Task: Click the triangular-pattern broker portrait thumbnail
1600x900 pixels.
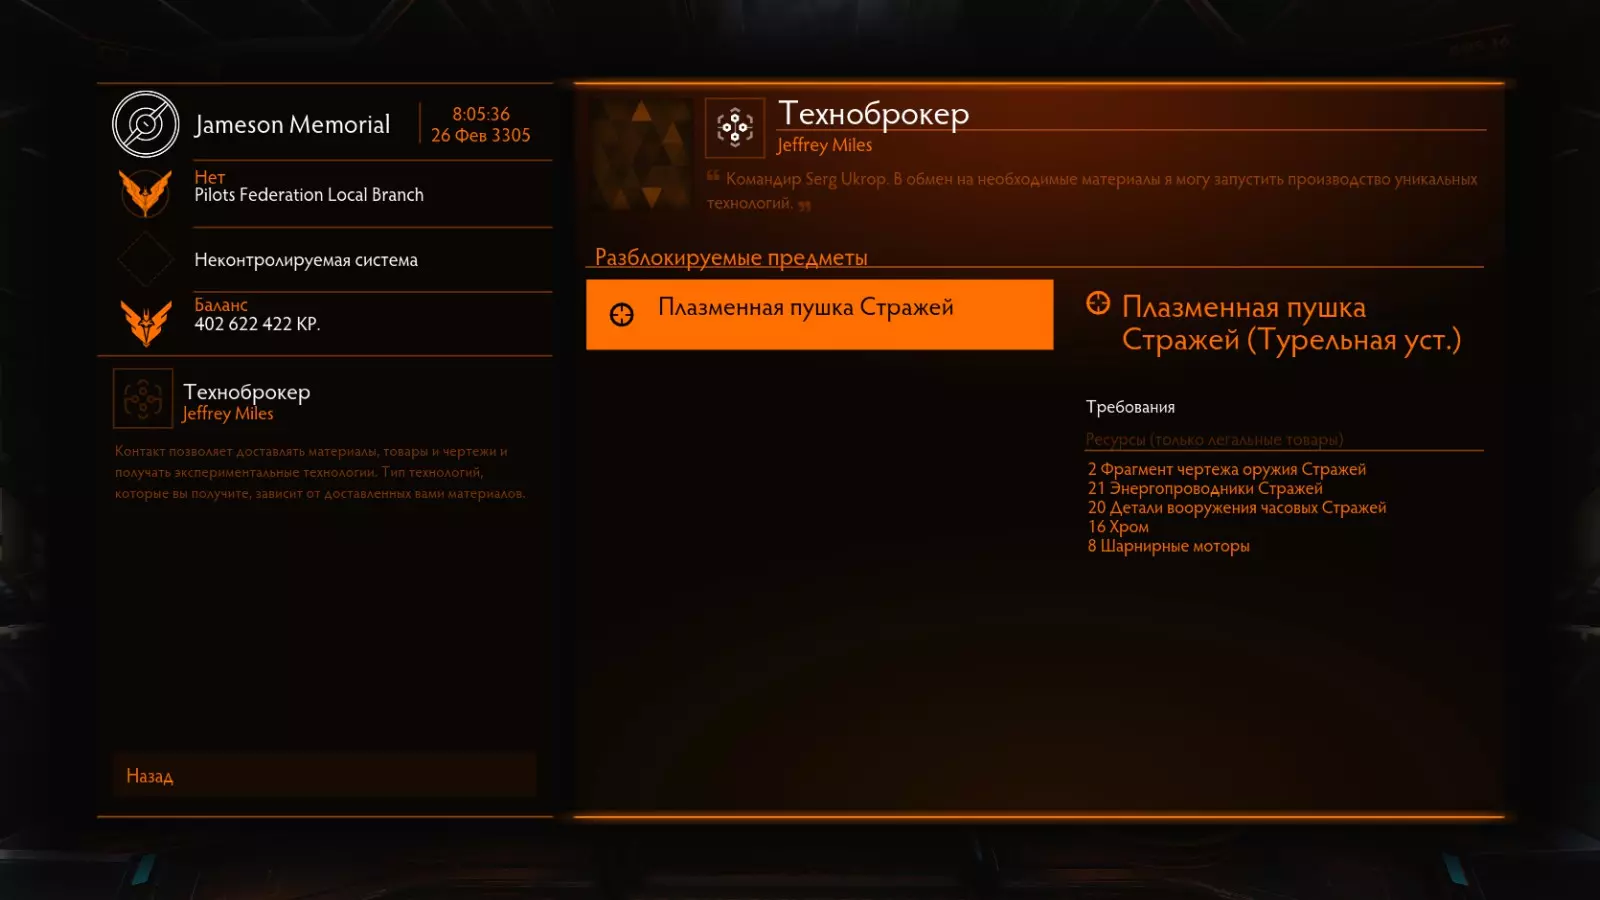Action: (641, 153)
